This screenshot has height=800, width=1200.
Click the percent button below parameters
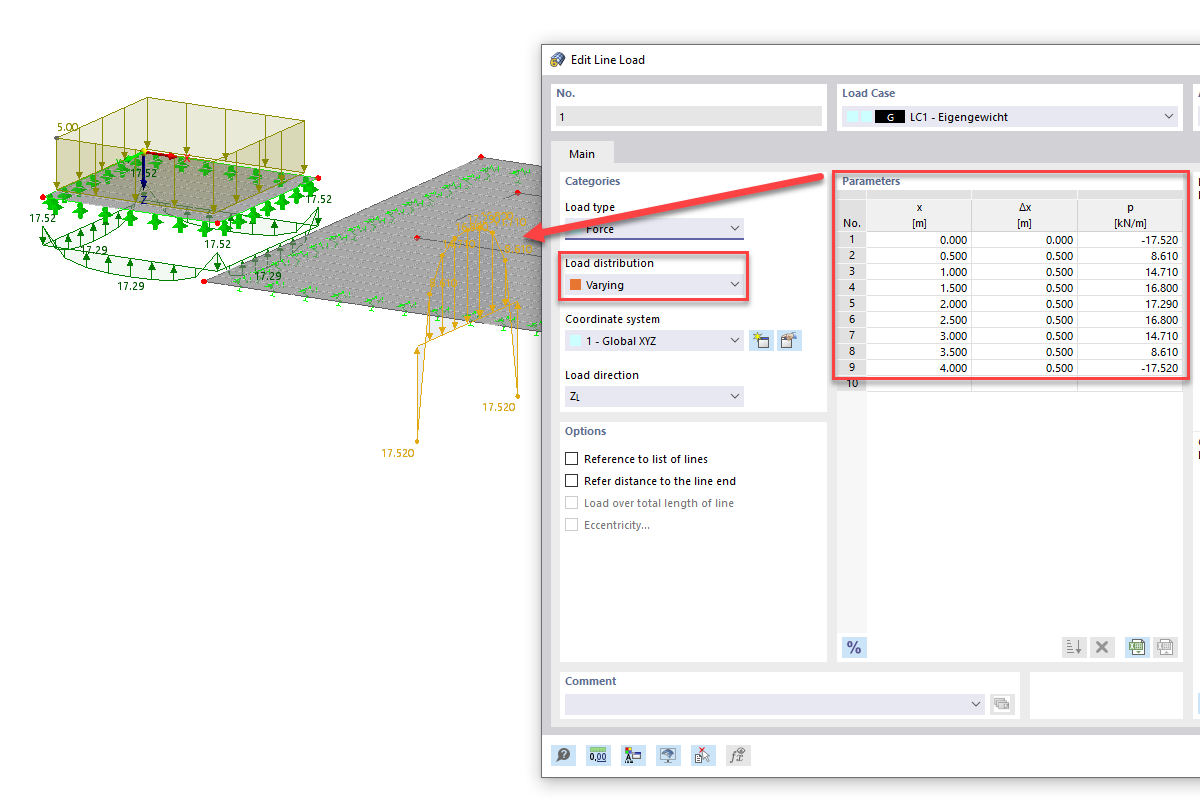coord(853,647)
